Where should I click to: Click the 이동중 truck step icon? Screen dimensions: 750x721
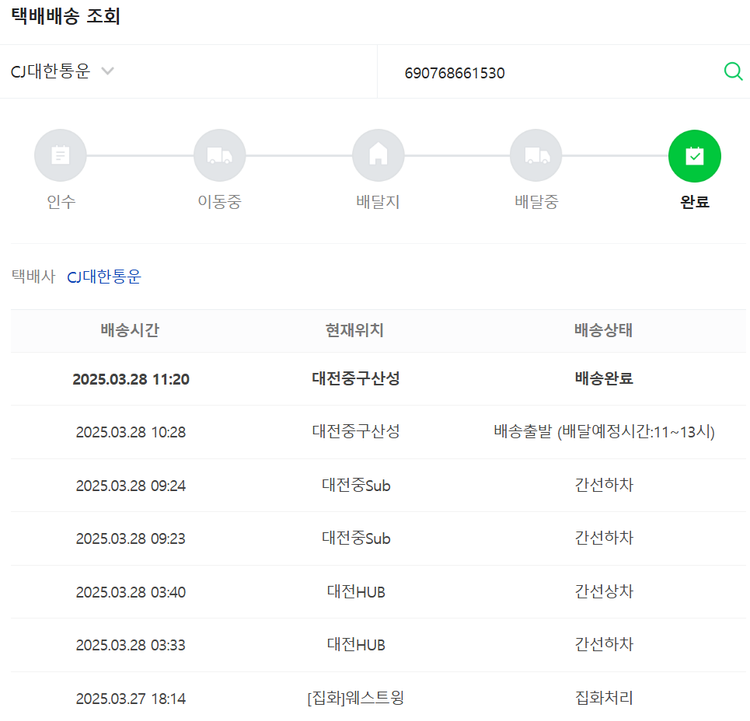pyautogui.click(x=219, y=155)
